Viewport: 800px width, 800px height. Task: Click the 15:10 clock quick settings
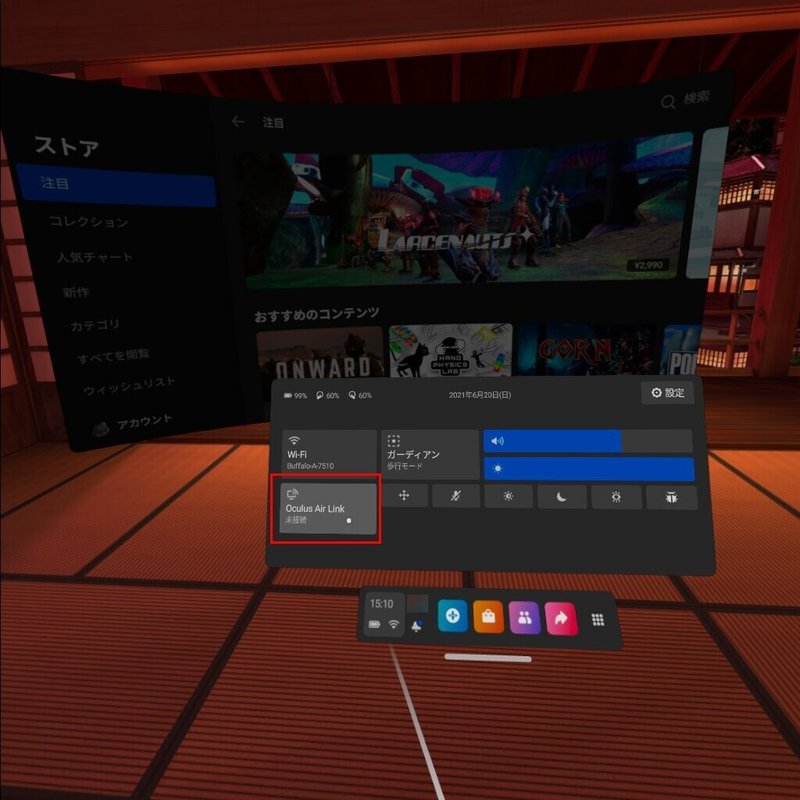[382, 604]
